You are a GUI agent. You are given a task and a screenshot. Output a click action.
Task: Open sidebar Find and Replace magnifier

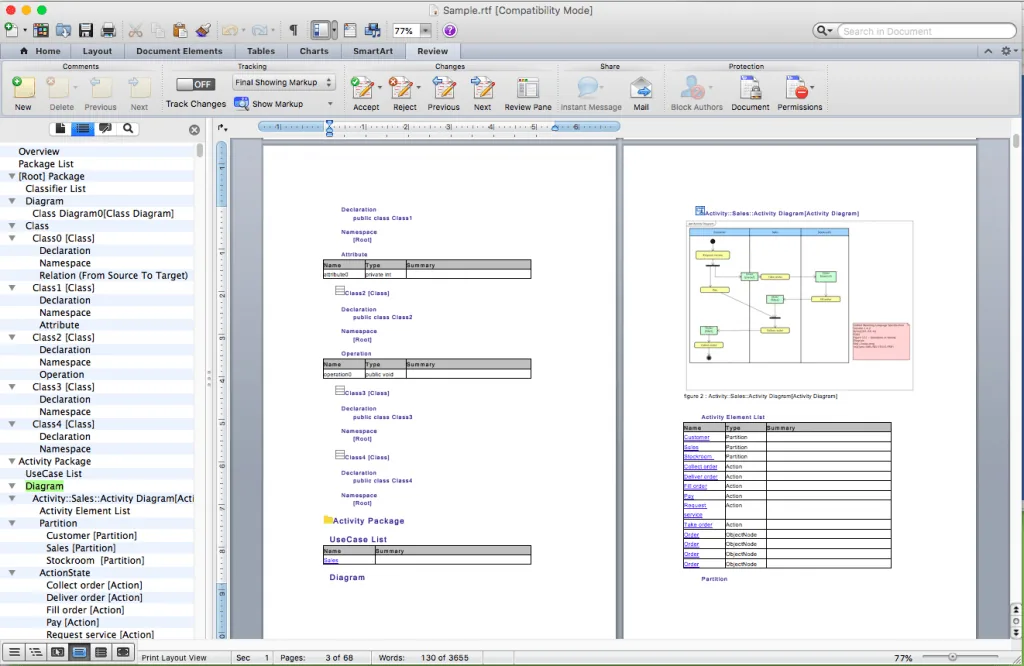[x=128, y=129]
